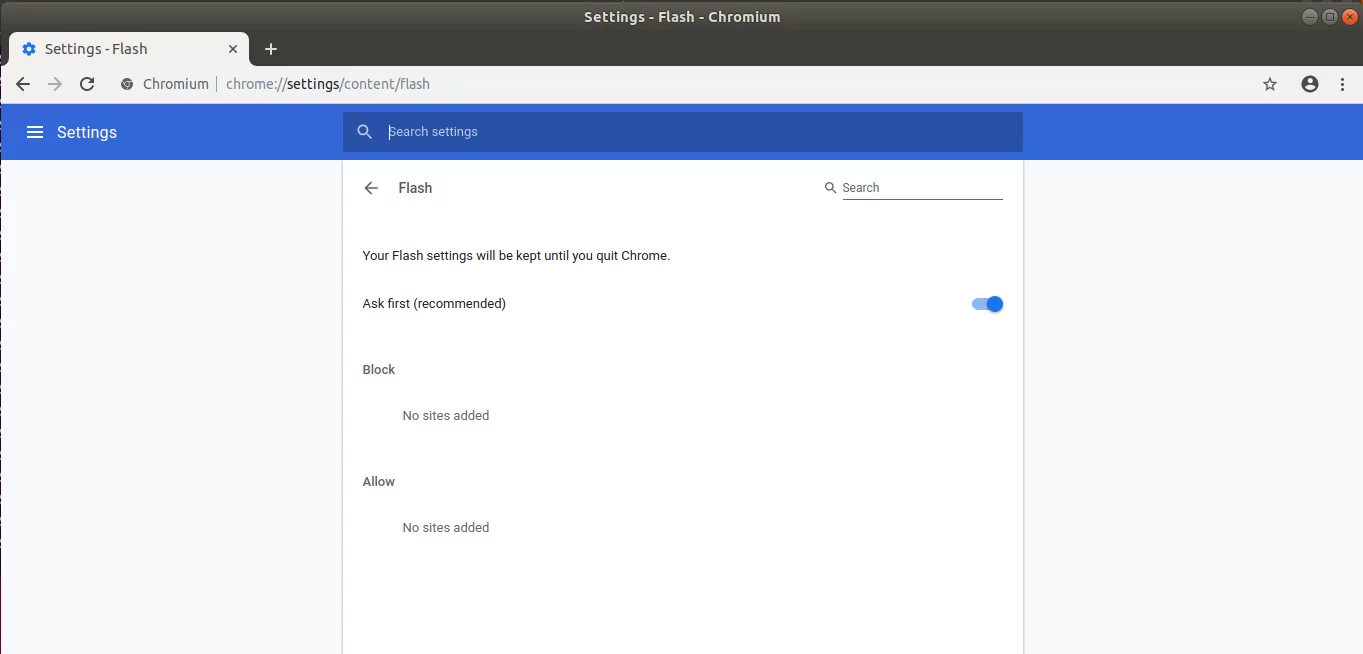
Task: Click the magnifier icon in Search settings bar
Action: [x=365, y=132]
